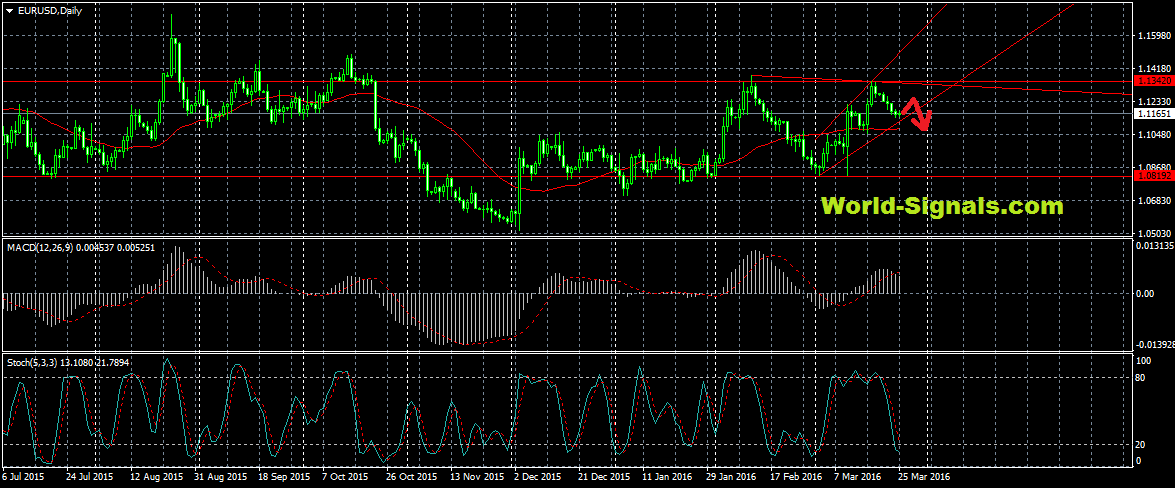Viewport: 1175px width, 488px height.
Task: Click the 12 Aug 2015 date label
Action: 154,477
